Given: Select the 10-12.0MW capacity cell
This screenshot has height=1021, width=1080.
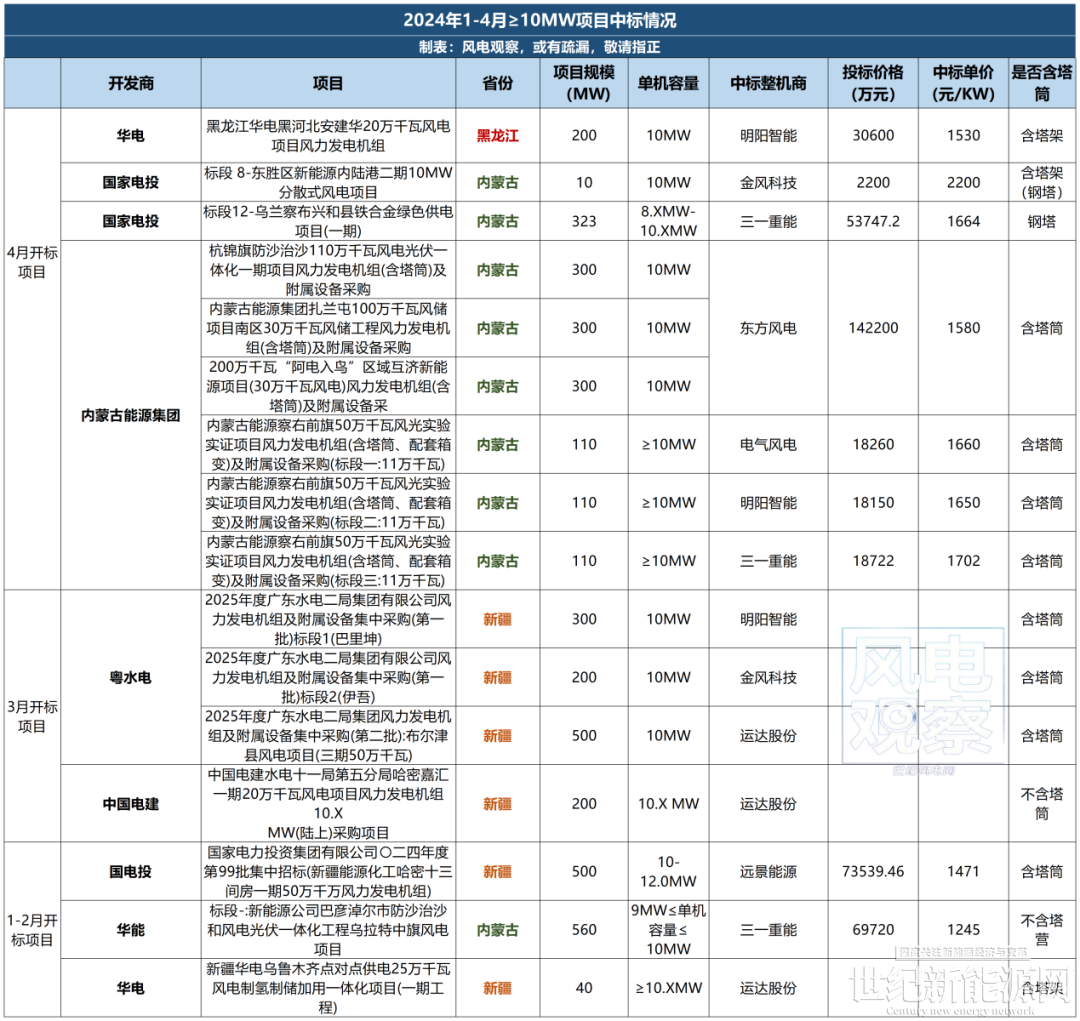Looking at the screenshot, I should [x=668, y=872].
